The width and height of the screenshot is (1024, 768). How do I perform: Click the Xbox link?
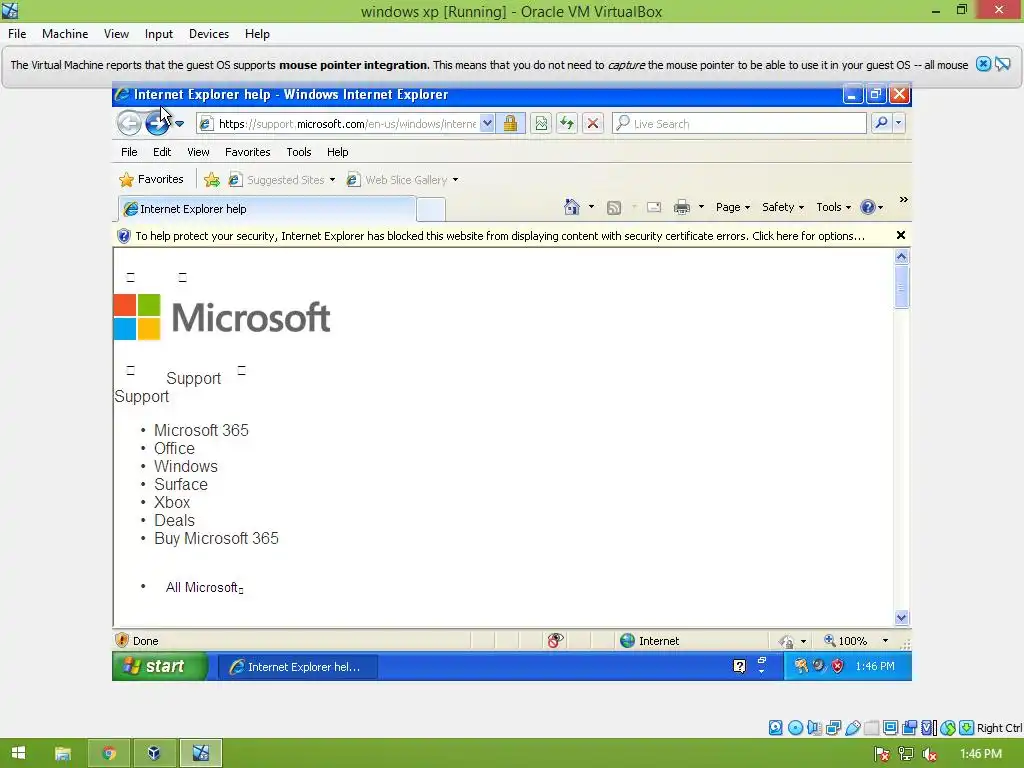pos(172,502)
